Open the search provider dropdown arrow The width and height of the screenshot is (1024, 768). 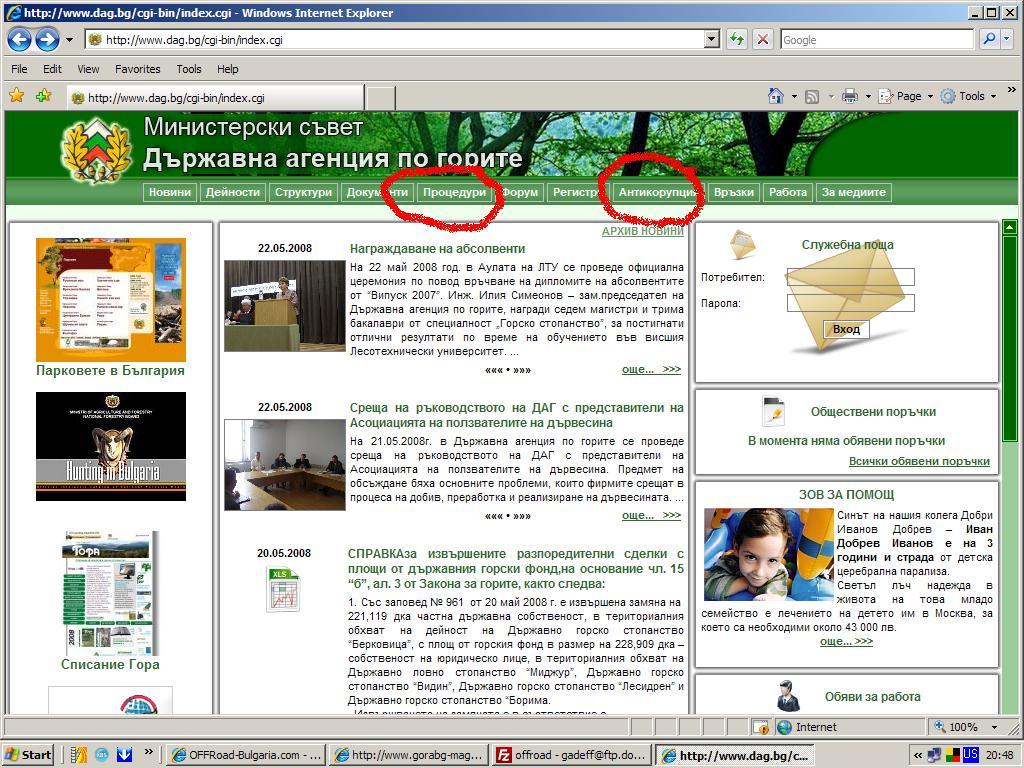(1007, 40)
